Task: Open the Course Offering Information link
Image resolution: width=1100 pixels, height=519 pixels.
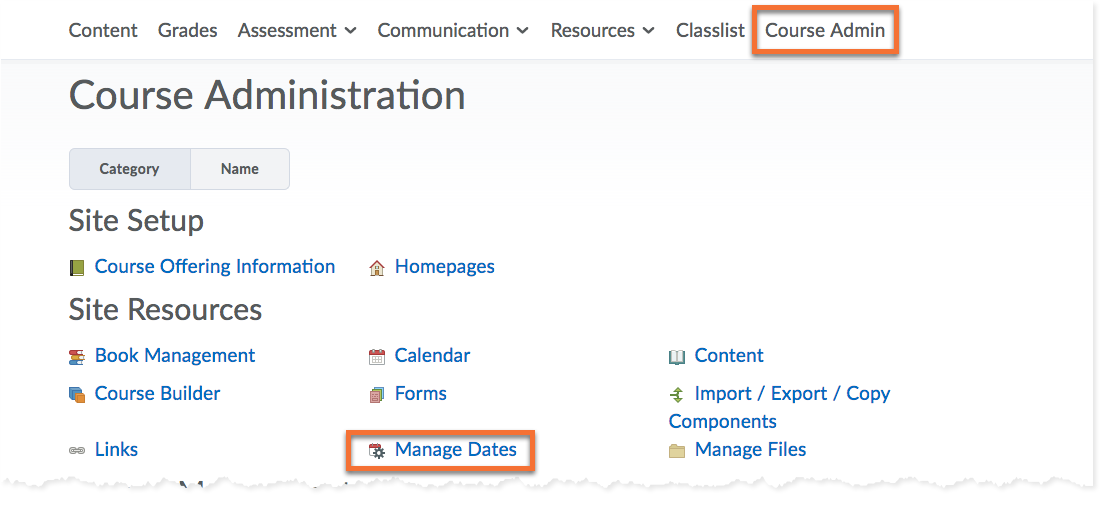Action: point(215,266)
